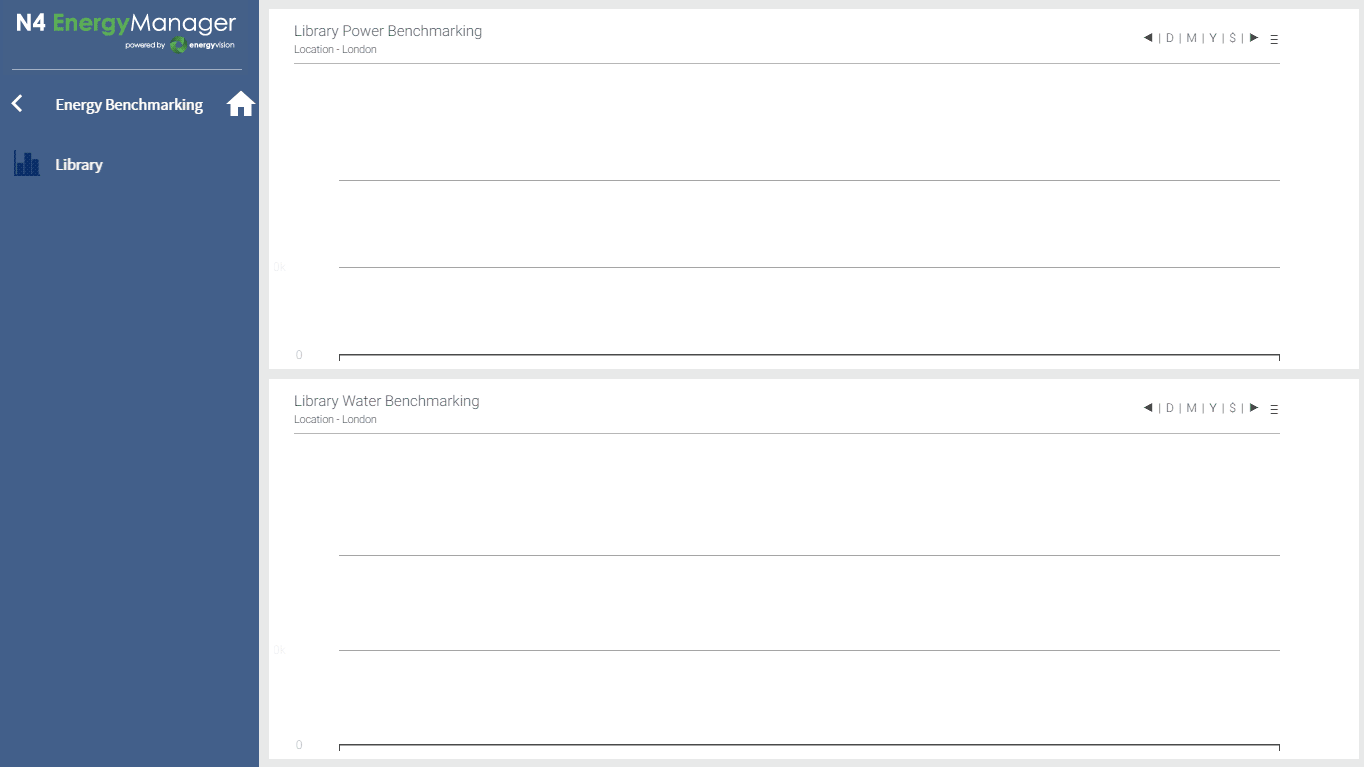
Task: Toggle cost display on Water Benchmarking chart
Action: tap(1232, 408)
